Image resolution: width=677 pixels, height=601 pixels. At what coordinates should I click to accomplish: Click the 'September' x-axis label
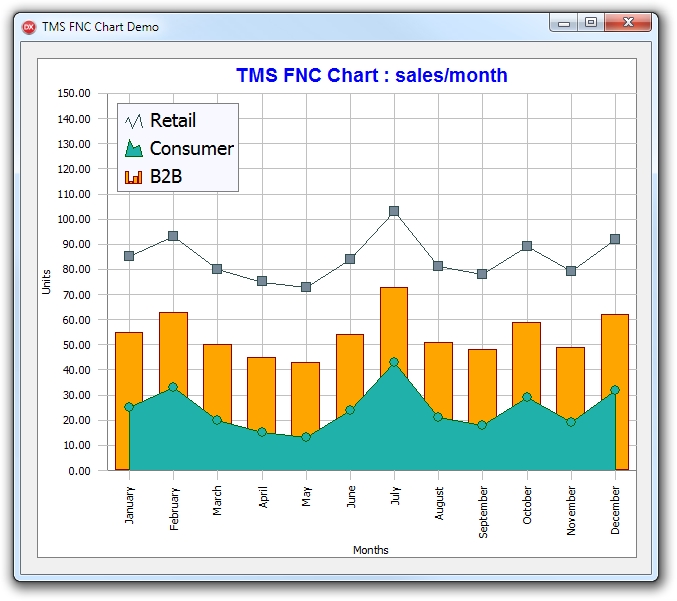point(483,512)
